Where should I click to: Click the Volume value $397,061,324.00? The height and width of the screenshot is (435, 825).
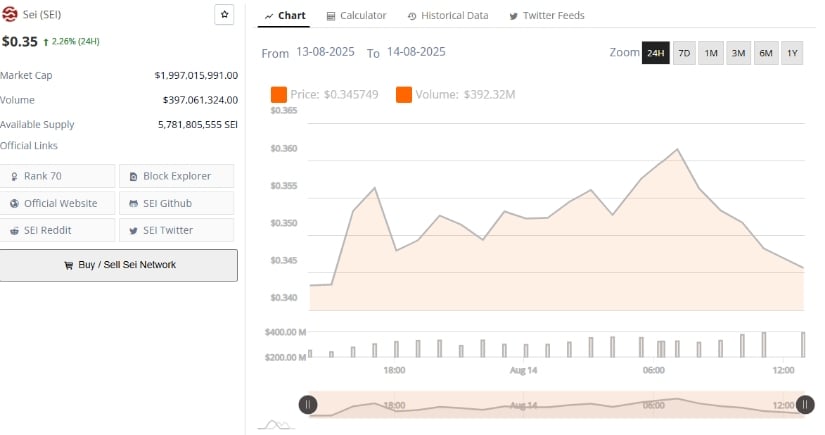tap(200, 100)
